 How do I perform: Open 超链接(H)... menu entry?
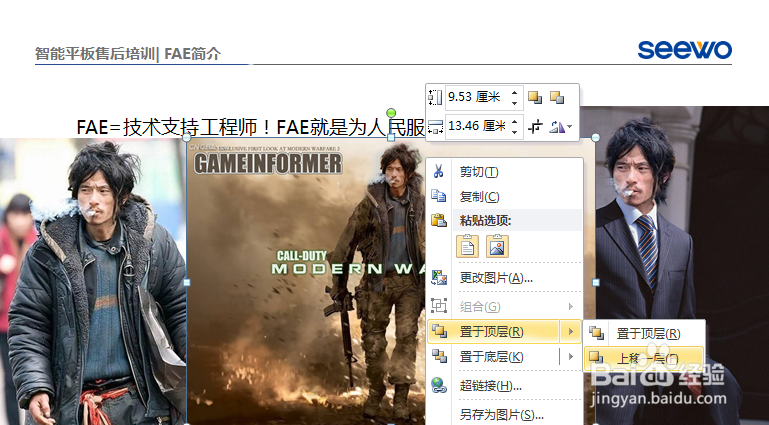coord(505,386)
